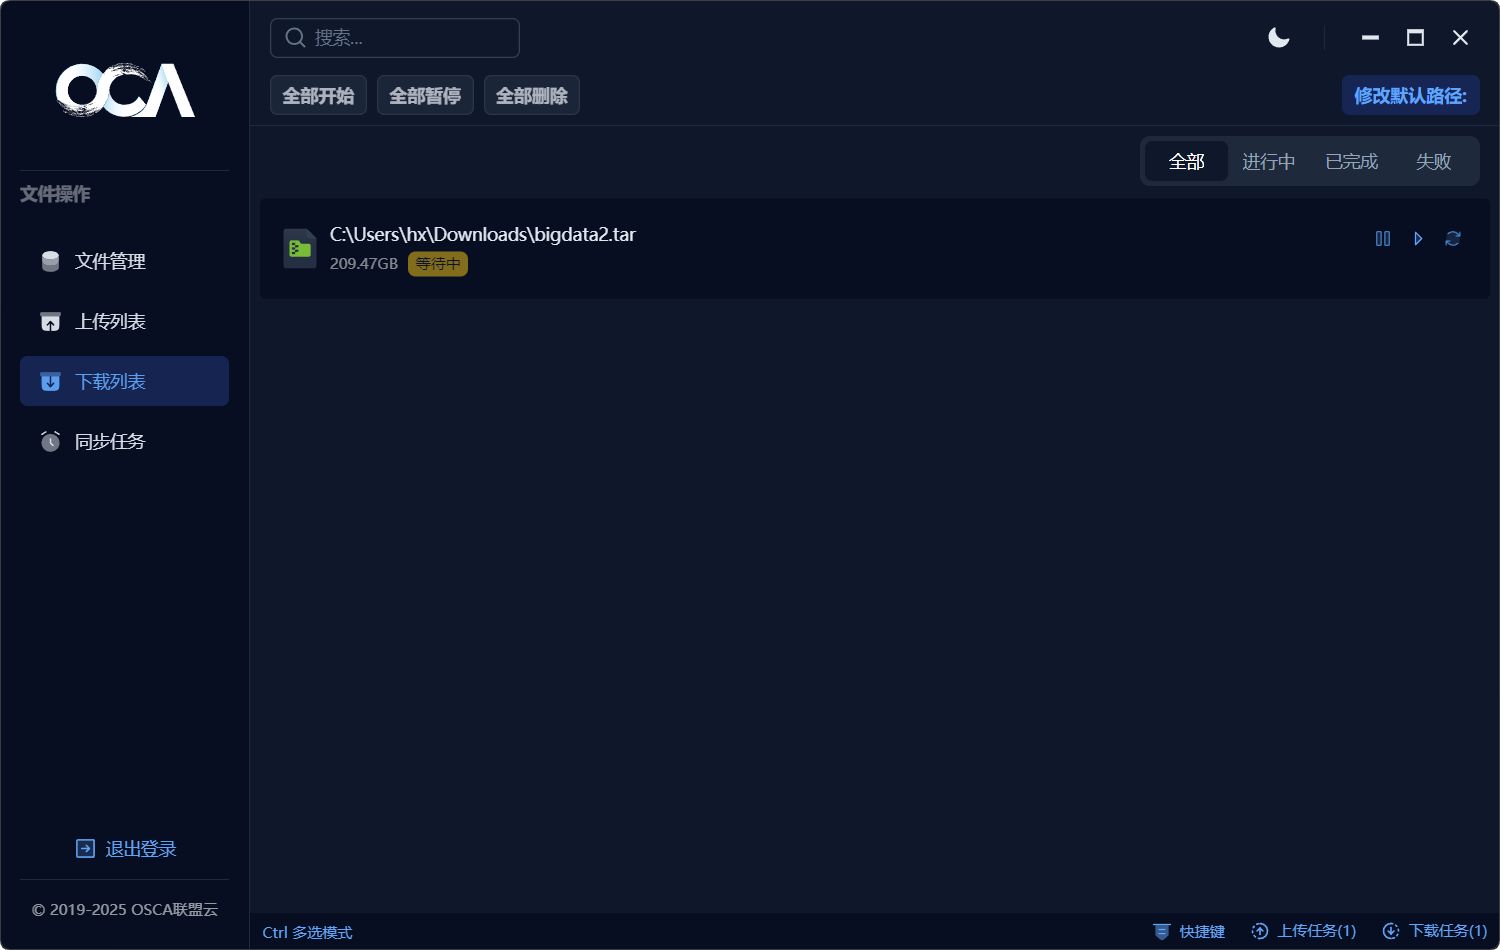Open 快捷键 shortcuts in status bar
Image resolution: width=1500 pixels, height=950 pixels.
pyautogui.click(x=1190, y=932)
